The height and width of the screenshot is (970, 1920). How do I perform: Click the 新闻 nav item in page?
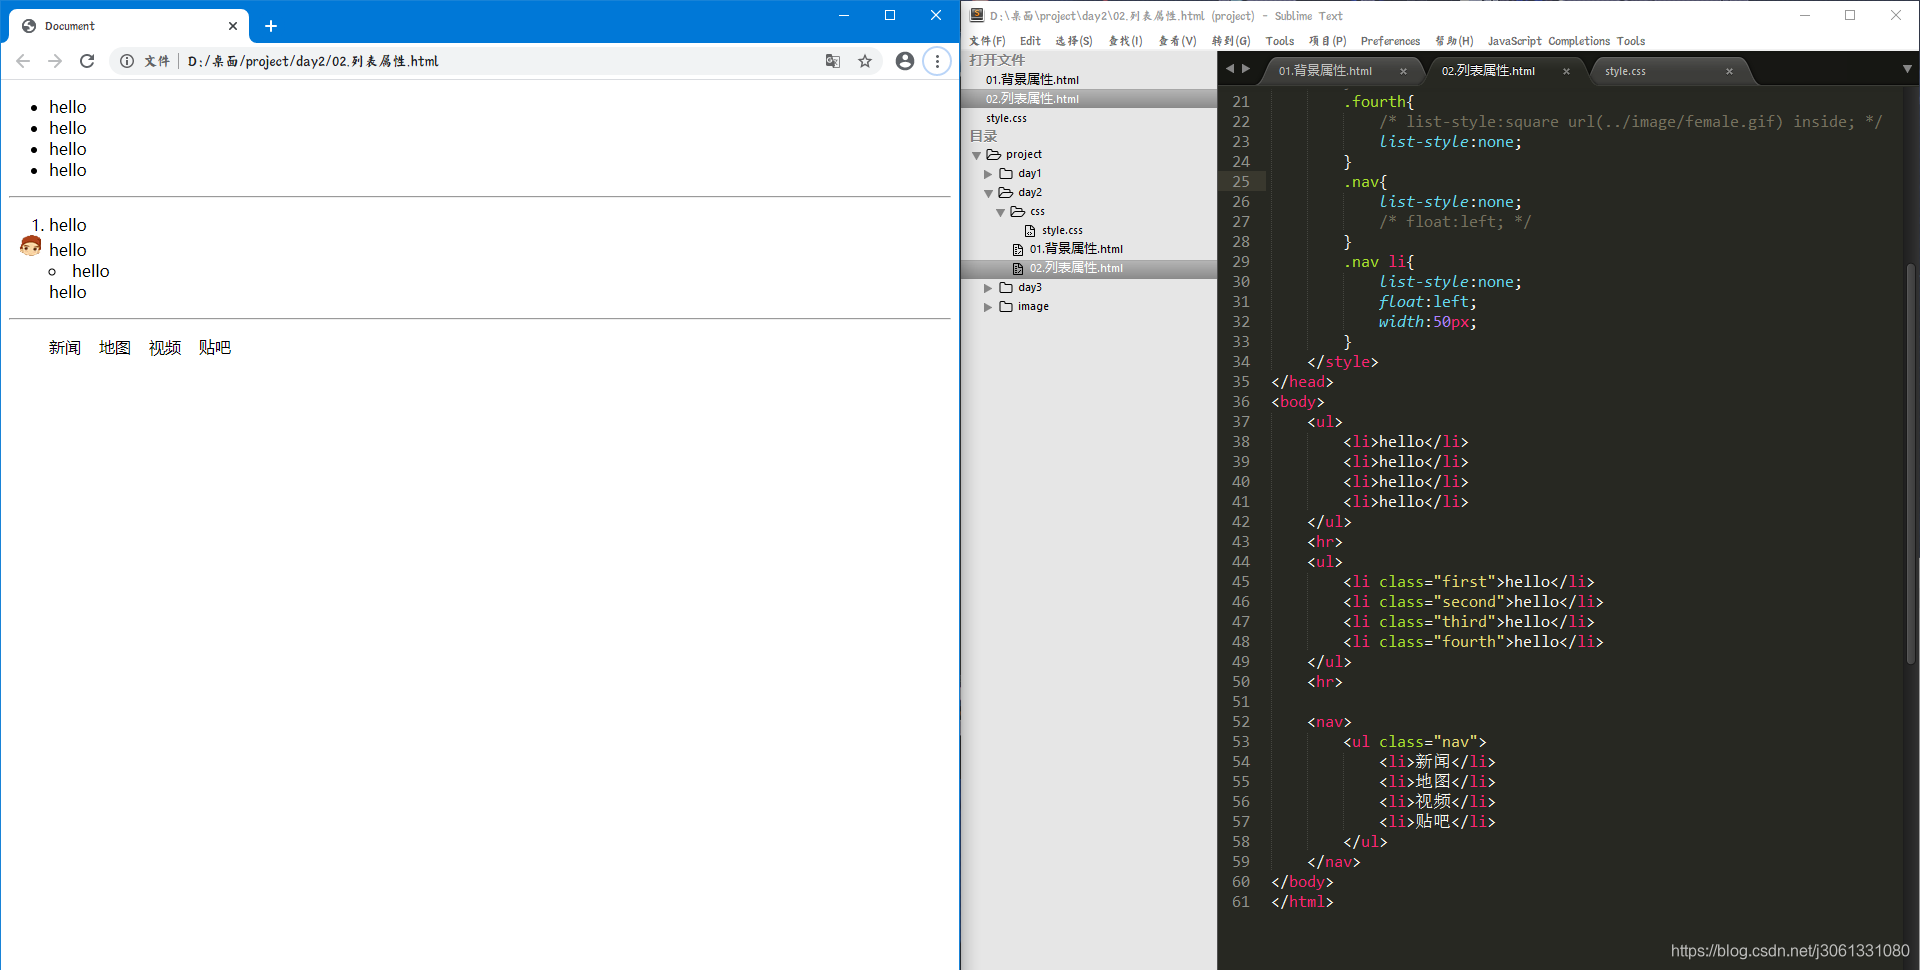[x=65, y=348]
